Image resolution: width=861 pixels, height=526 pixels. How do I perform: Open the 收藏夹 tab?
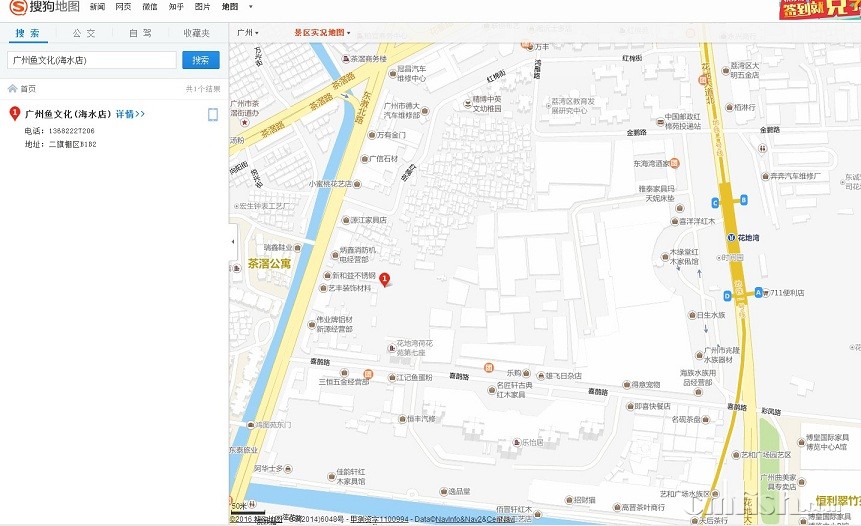tap(197, 33)
